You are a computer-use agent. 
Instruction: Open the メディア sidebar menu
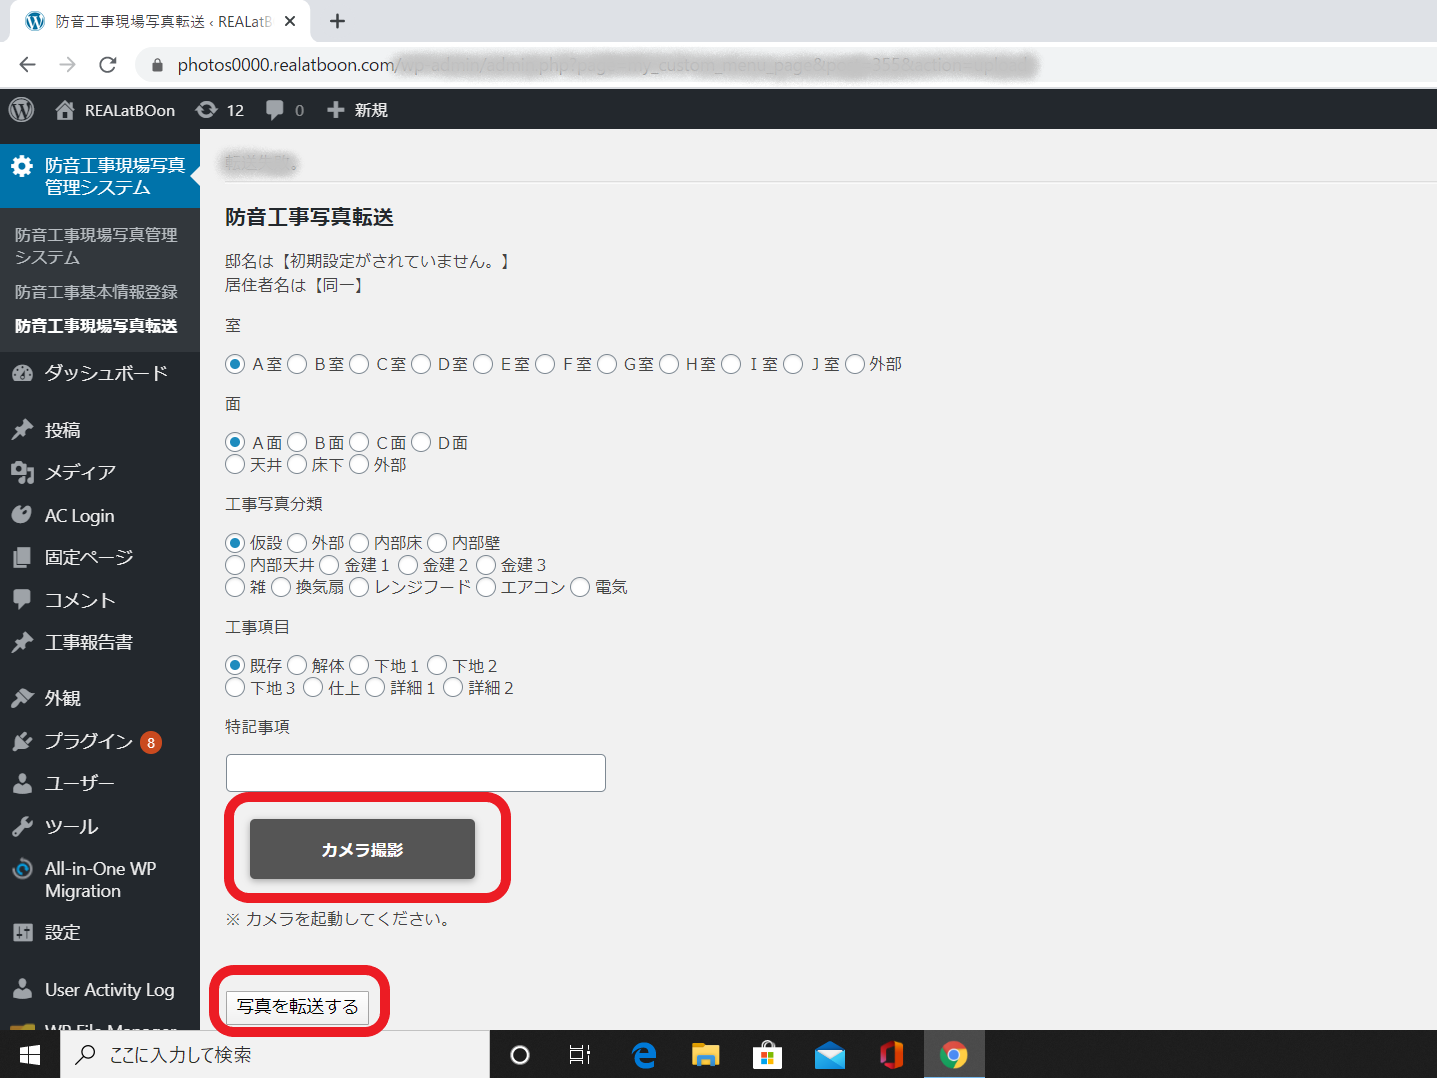coord(80,472)
